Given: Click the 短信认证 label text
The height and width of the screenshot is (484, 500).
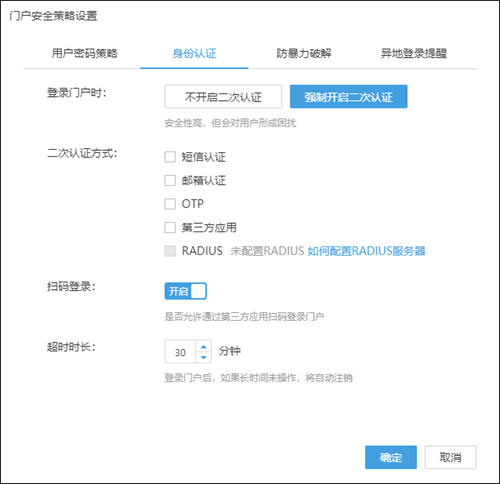Looking at the screenshot, I should pos(204,157).
